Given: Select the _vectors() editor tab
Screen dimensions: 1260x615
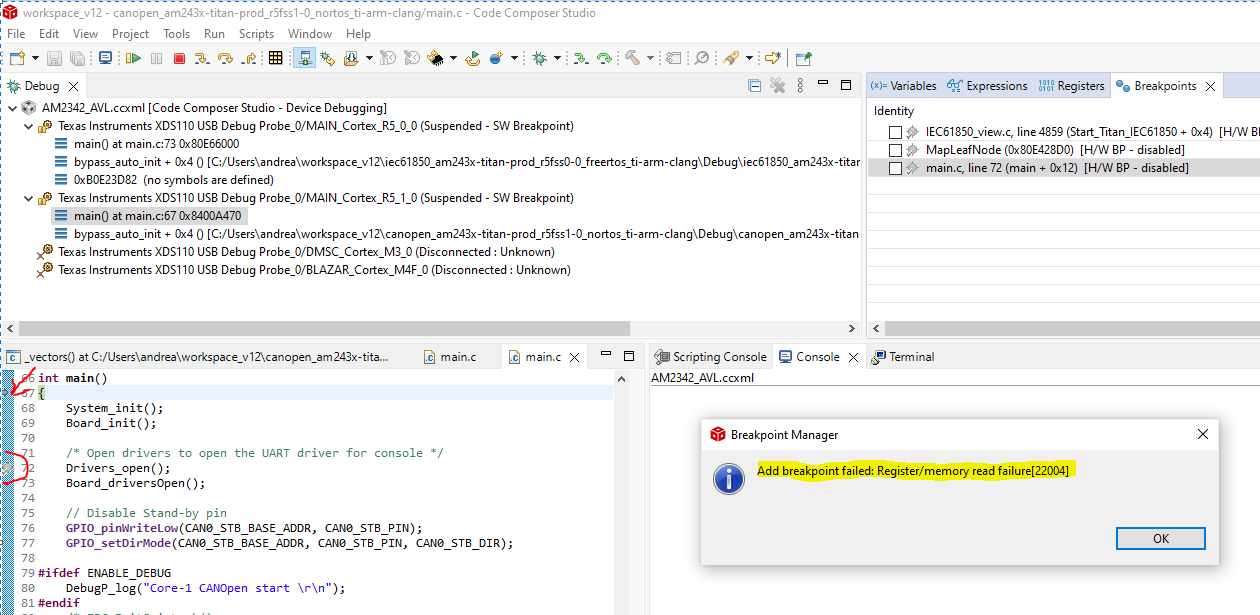Looking at the screenshot, I should click(x=199, y=357).
